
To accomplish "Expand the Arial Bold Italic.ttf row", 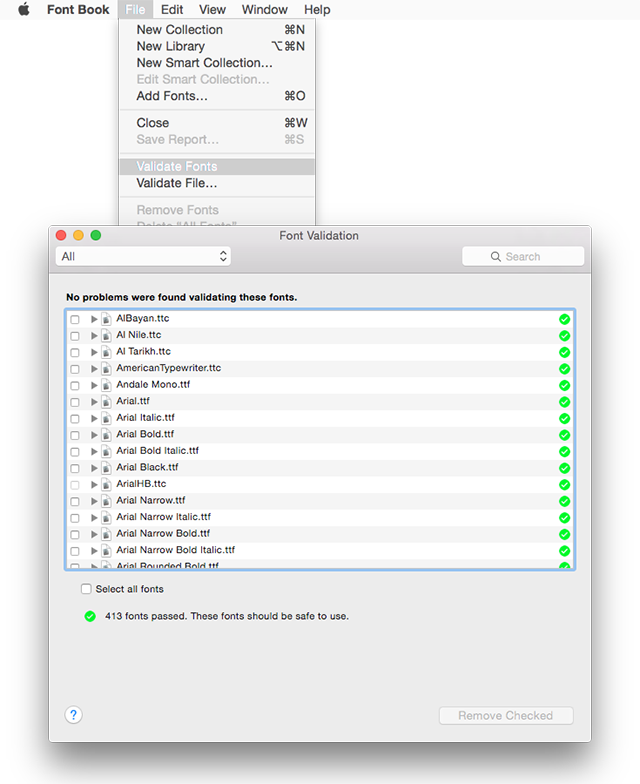I will [94, 451].
